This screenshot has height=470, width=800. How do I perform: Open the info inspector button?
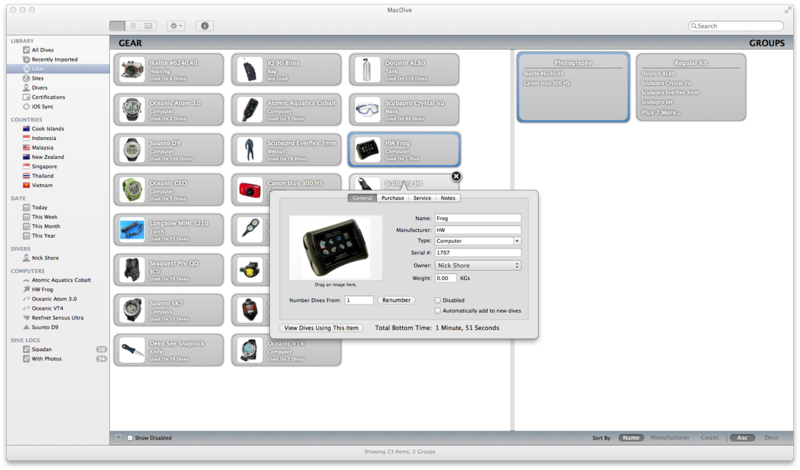[x=205, y=26]
